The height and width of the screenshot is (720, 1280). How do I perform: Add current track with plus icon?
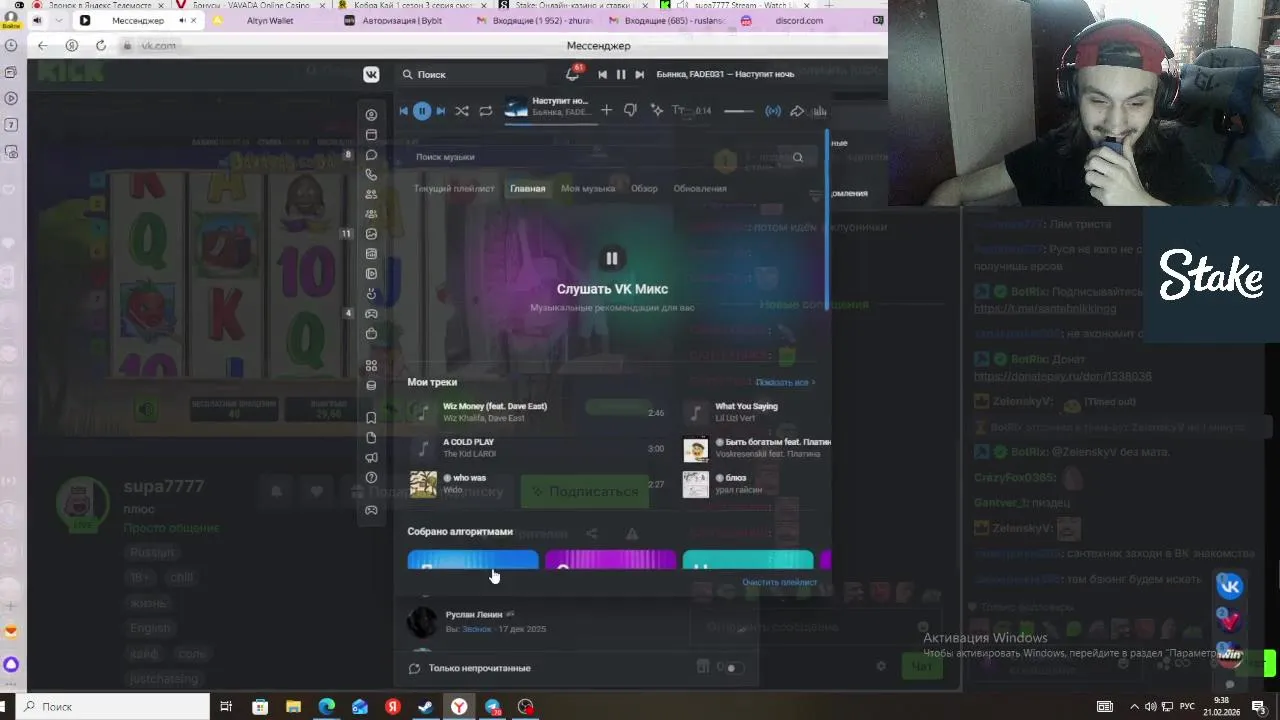606,110
